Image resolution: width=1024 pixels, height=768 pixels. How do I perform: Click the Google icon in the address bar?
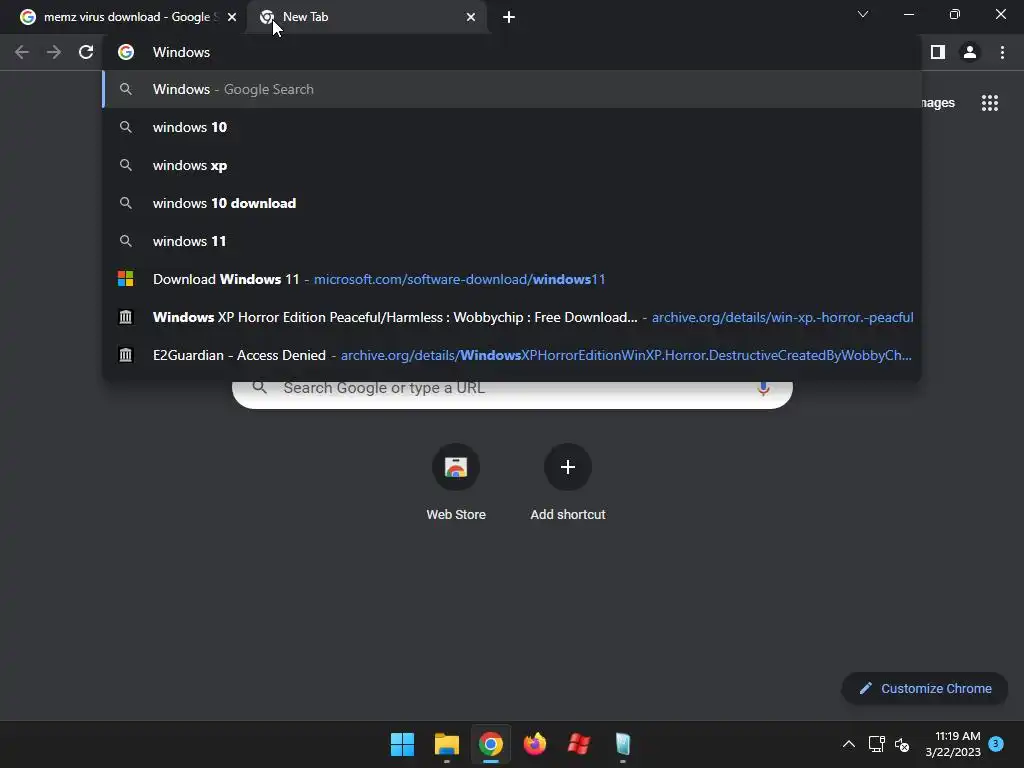126,52
